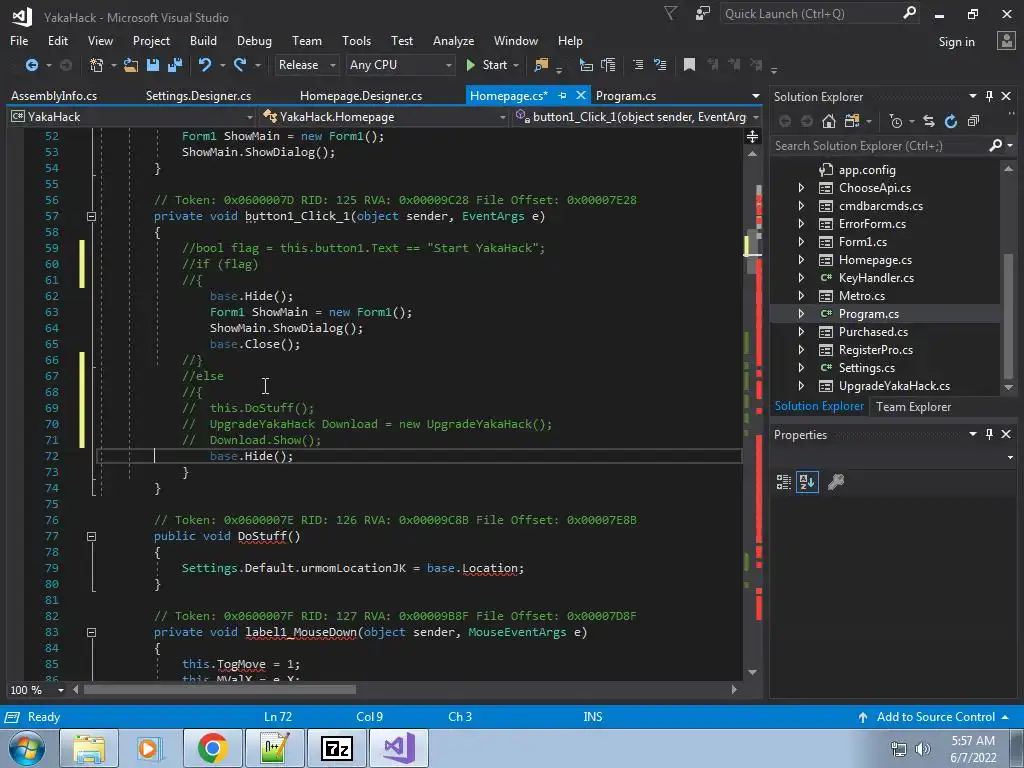Click the Properties Categorized view icon
This screenshot has height=768, width=1024.
point(784,482)
